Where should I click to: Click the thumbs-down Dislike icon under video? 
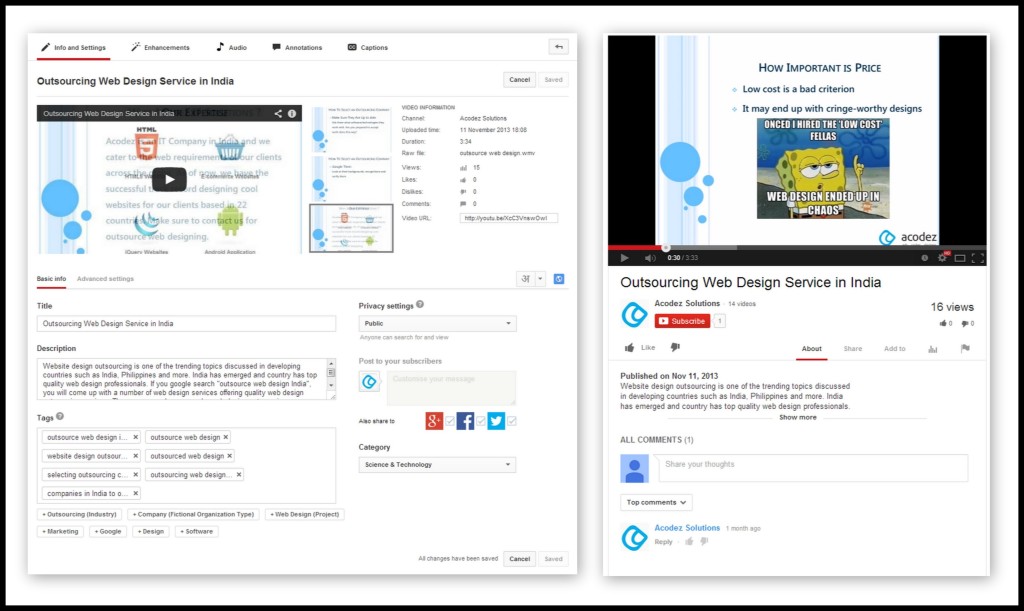[675, 348]
